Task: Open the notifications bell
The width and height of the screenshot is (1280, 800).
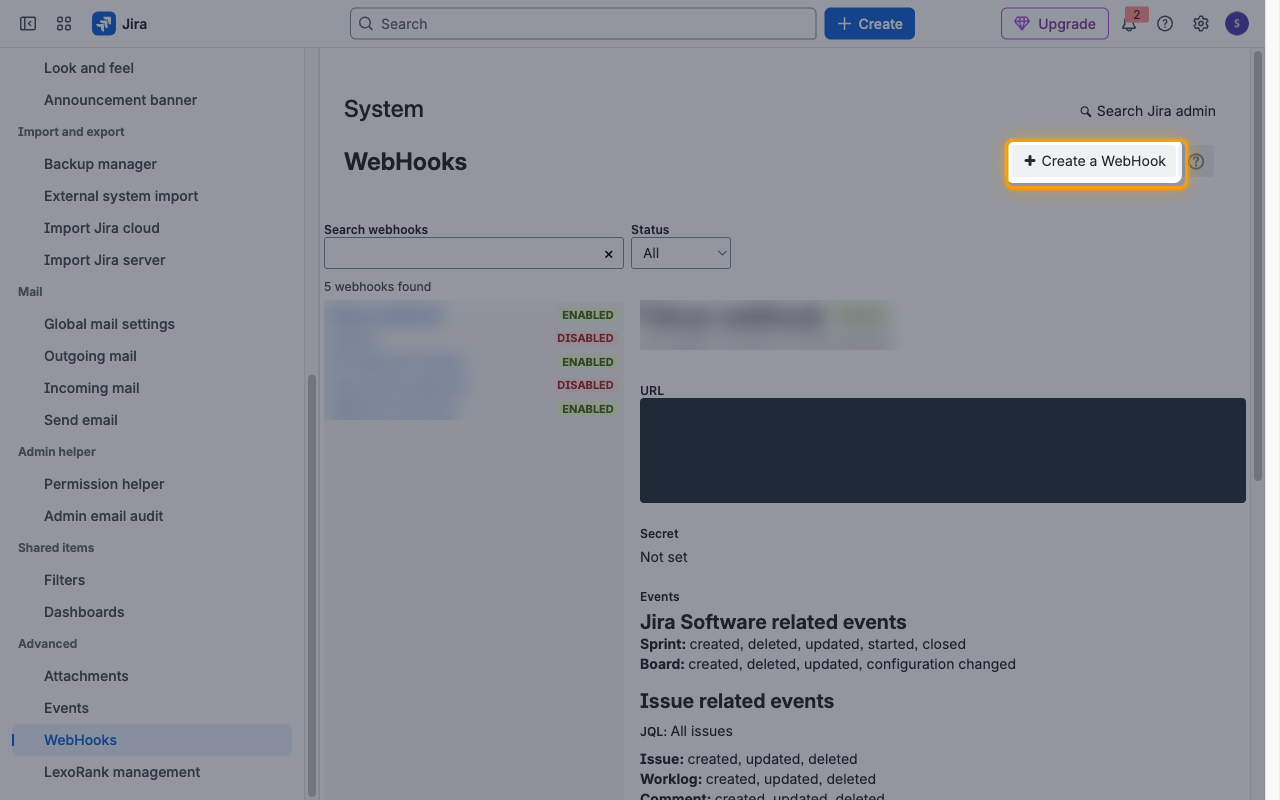Action: pyautogui.click(x=1129, y=24)
